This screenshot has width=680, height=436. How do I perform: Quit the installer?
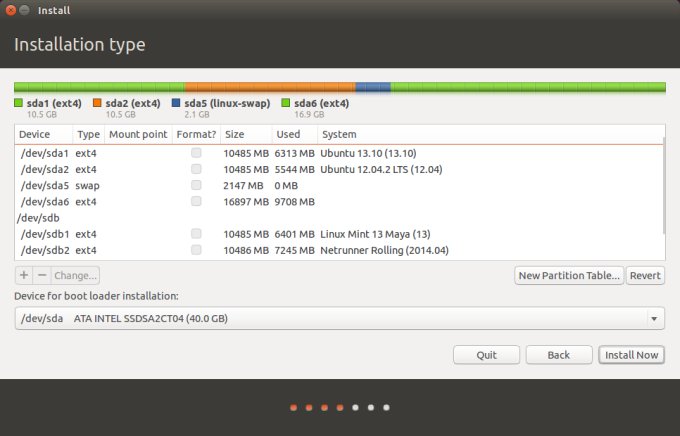pyautogui.click(x=486, y=355)
